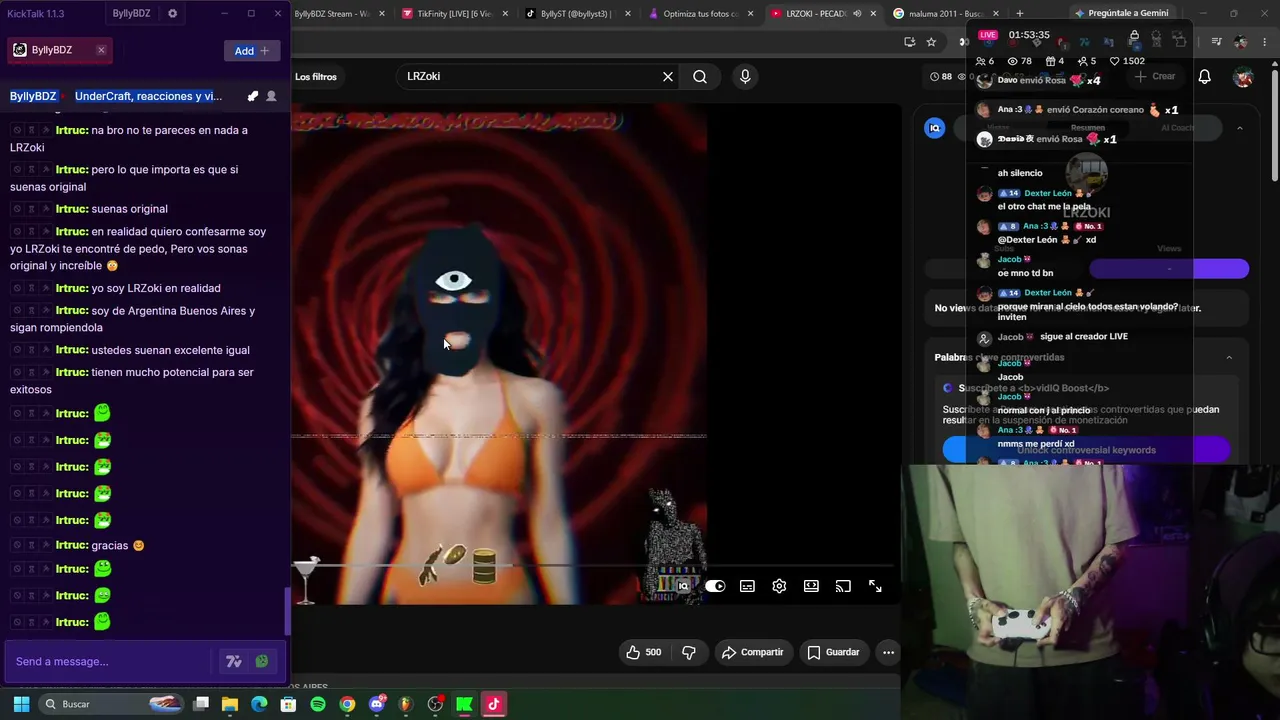Open FL Studio from the taskbar
This screenshot has width=1280, height=720.
pos(405,704)
